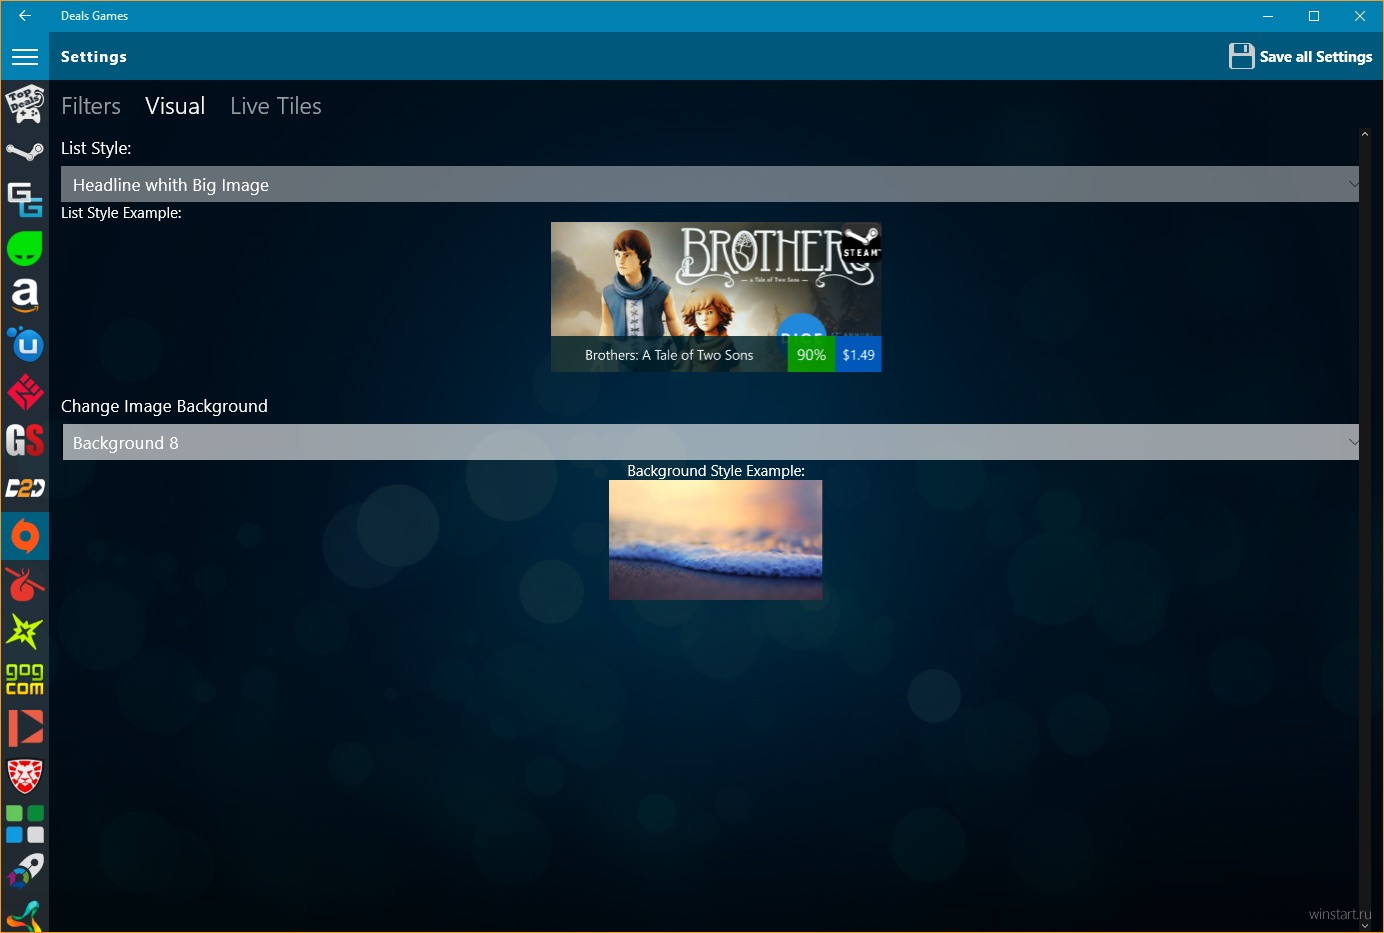Screen dimensions: 1384x933
Task: Open the hamburger navigation menu
Action: pyautogui.click(x=25, y=57)
